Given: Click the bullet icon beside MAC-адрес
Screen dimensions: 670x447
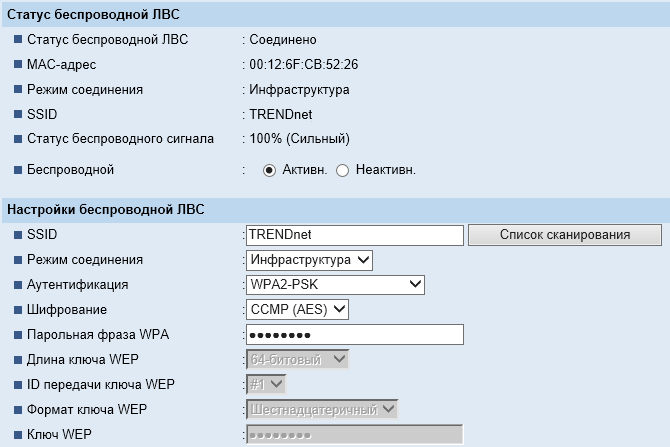Looking at the screenshot, I should (16, 65).
